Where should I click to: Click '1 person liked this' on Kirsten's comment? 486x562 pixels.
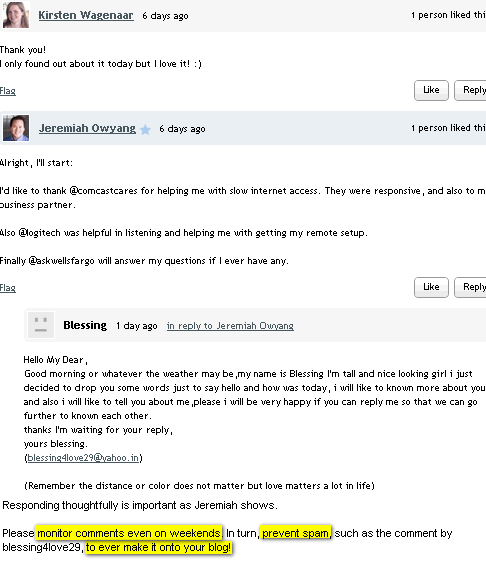pyautogui.click(x=448, y=15)
